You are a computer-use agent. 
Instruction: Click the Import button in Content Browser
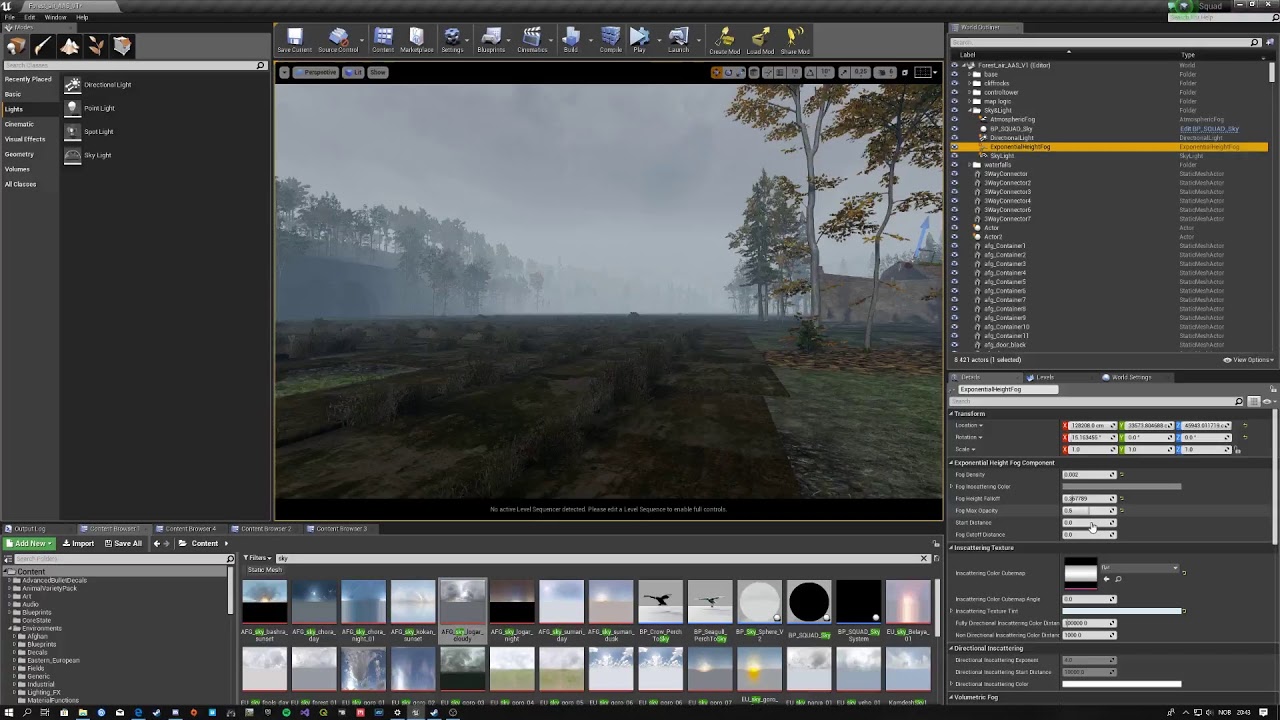tap(77, 544)
